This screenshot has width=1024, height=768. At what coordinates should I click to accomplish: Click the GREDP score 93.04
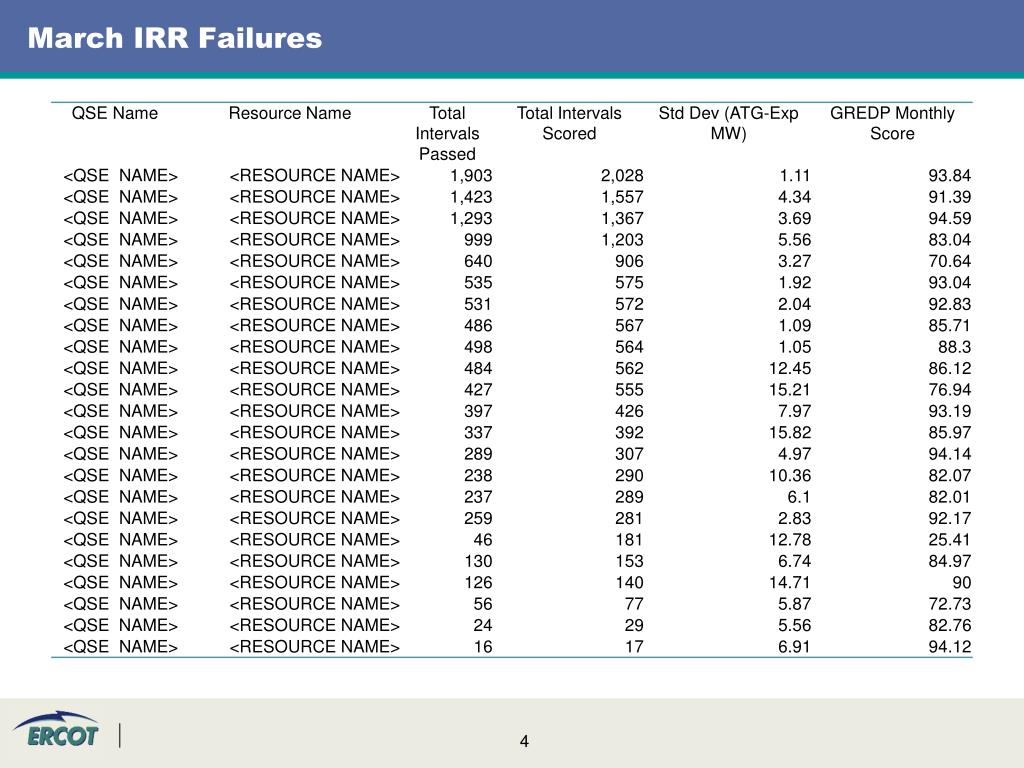pos(950,283)
